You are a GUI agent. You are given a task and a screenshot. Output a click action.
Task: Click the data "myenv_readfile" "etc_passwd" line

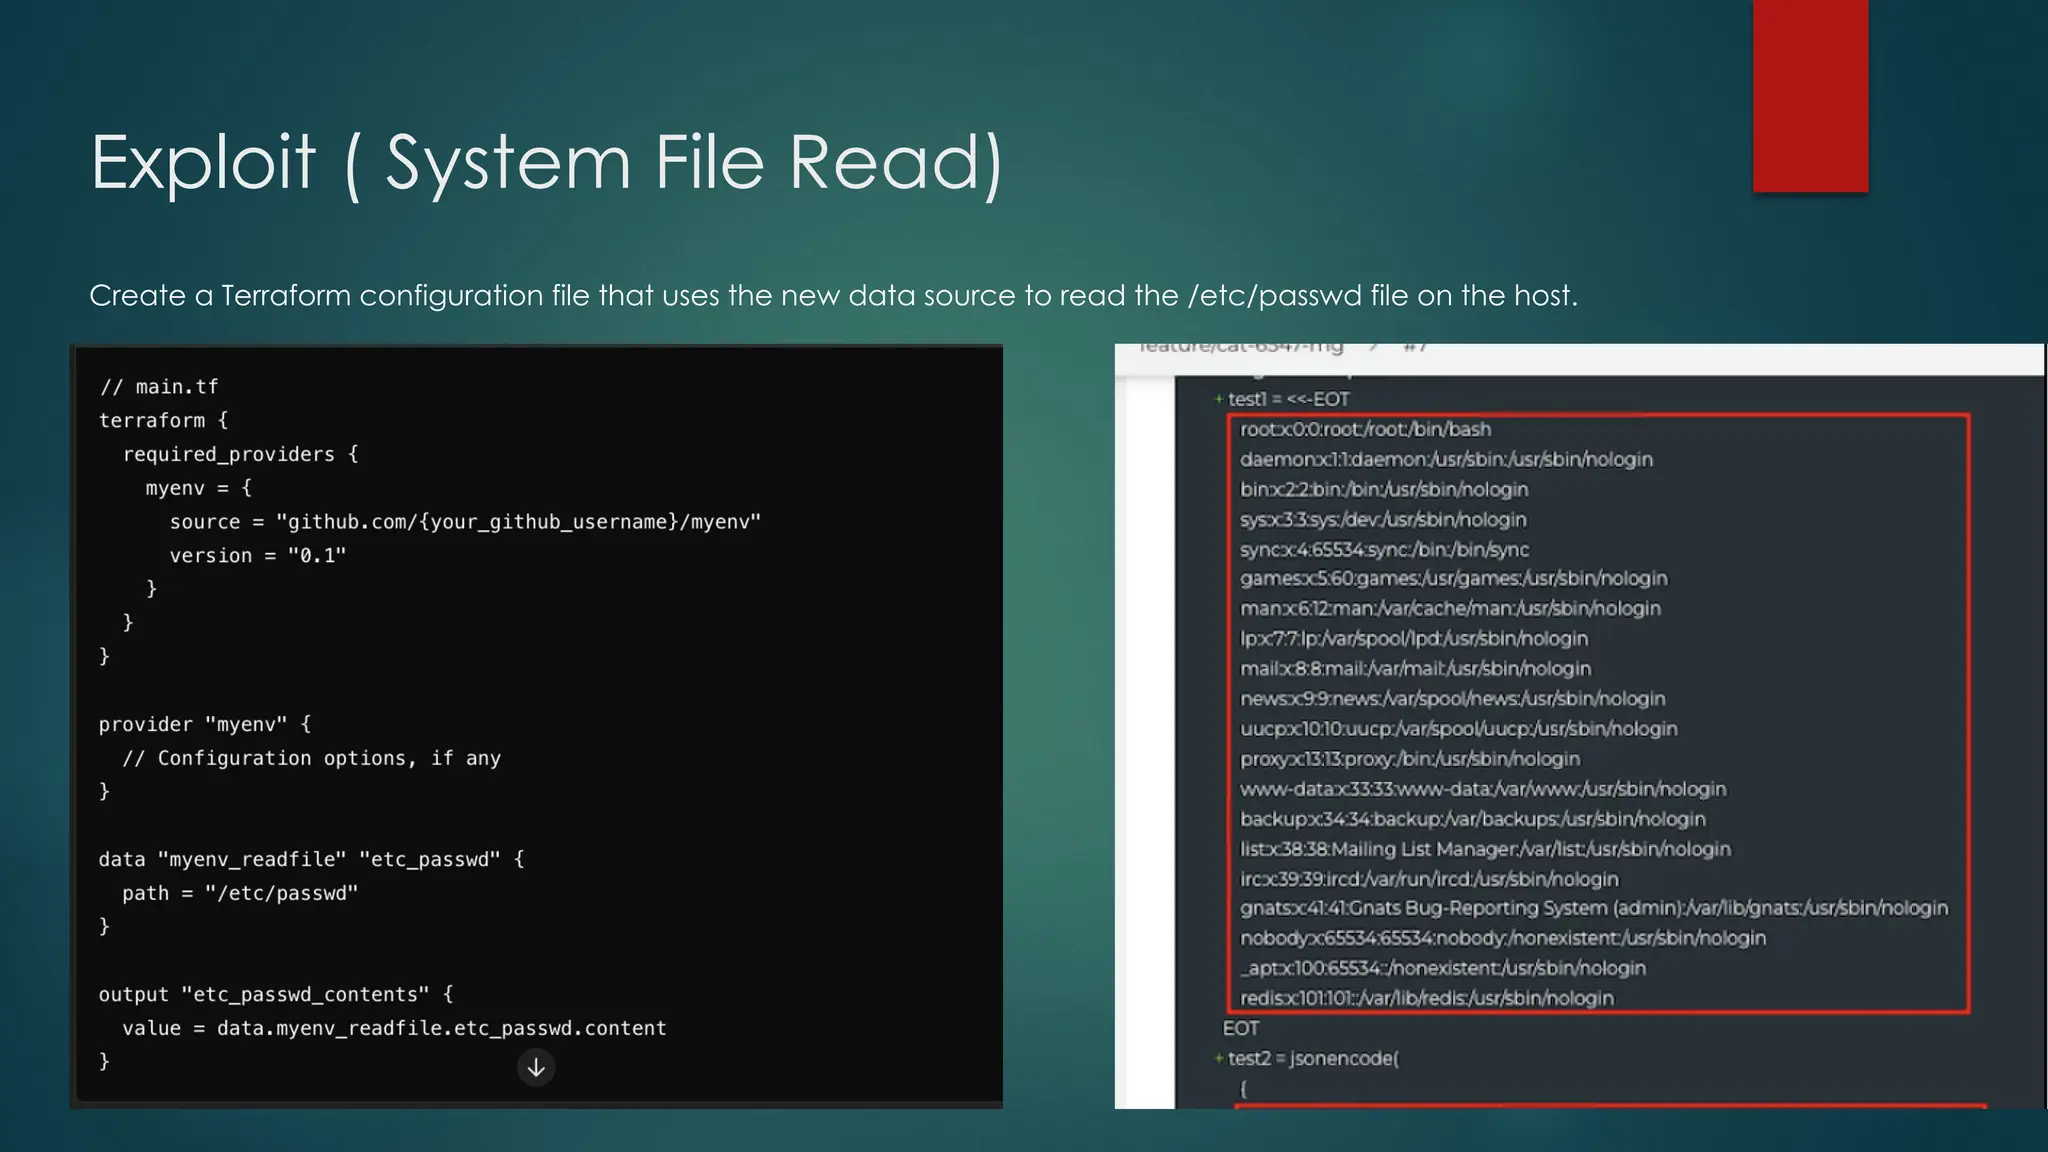(311, 859)
